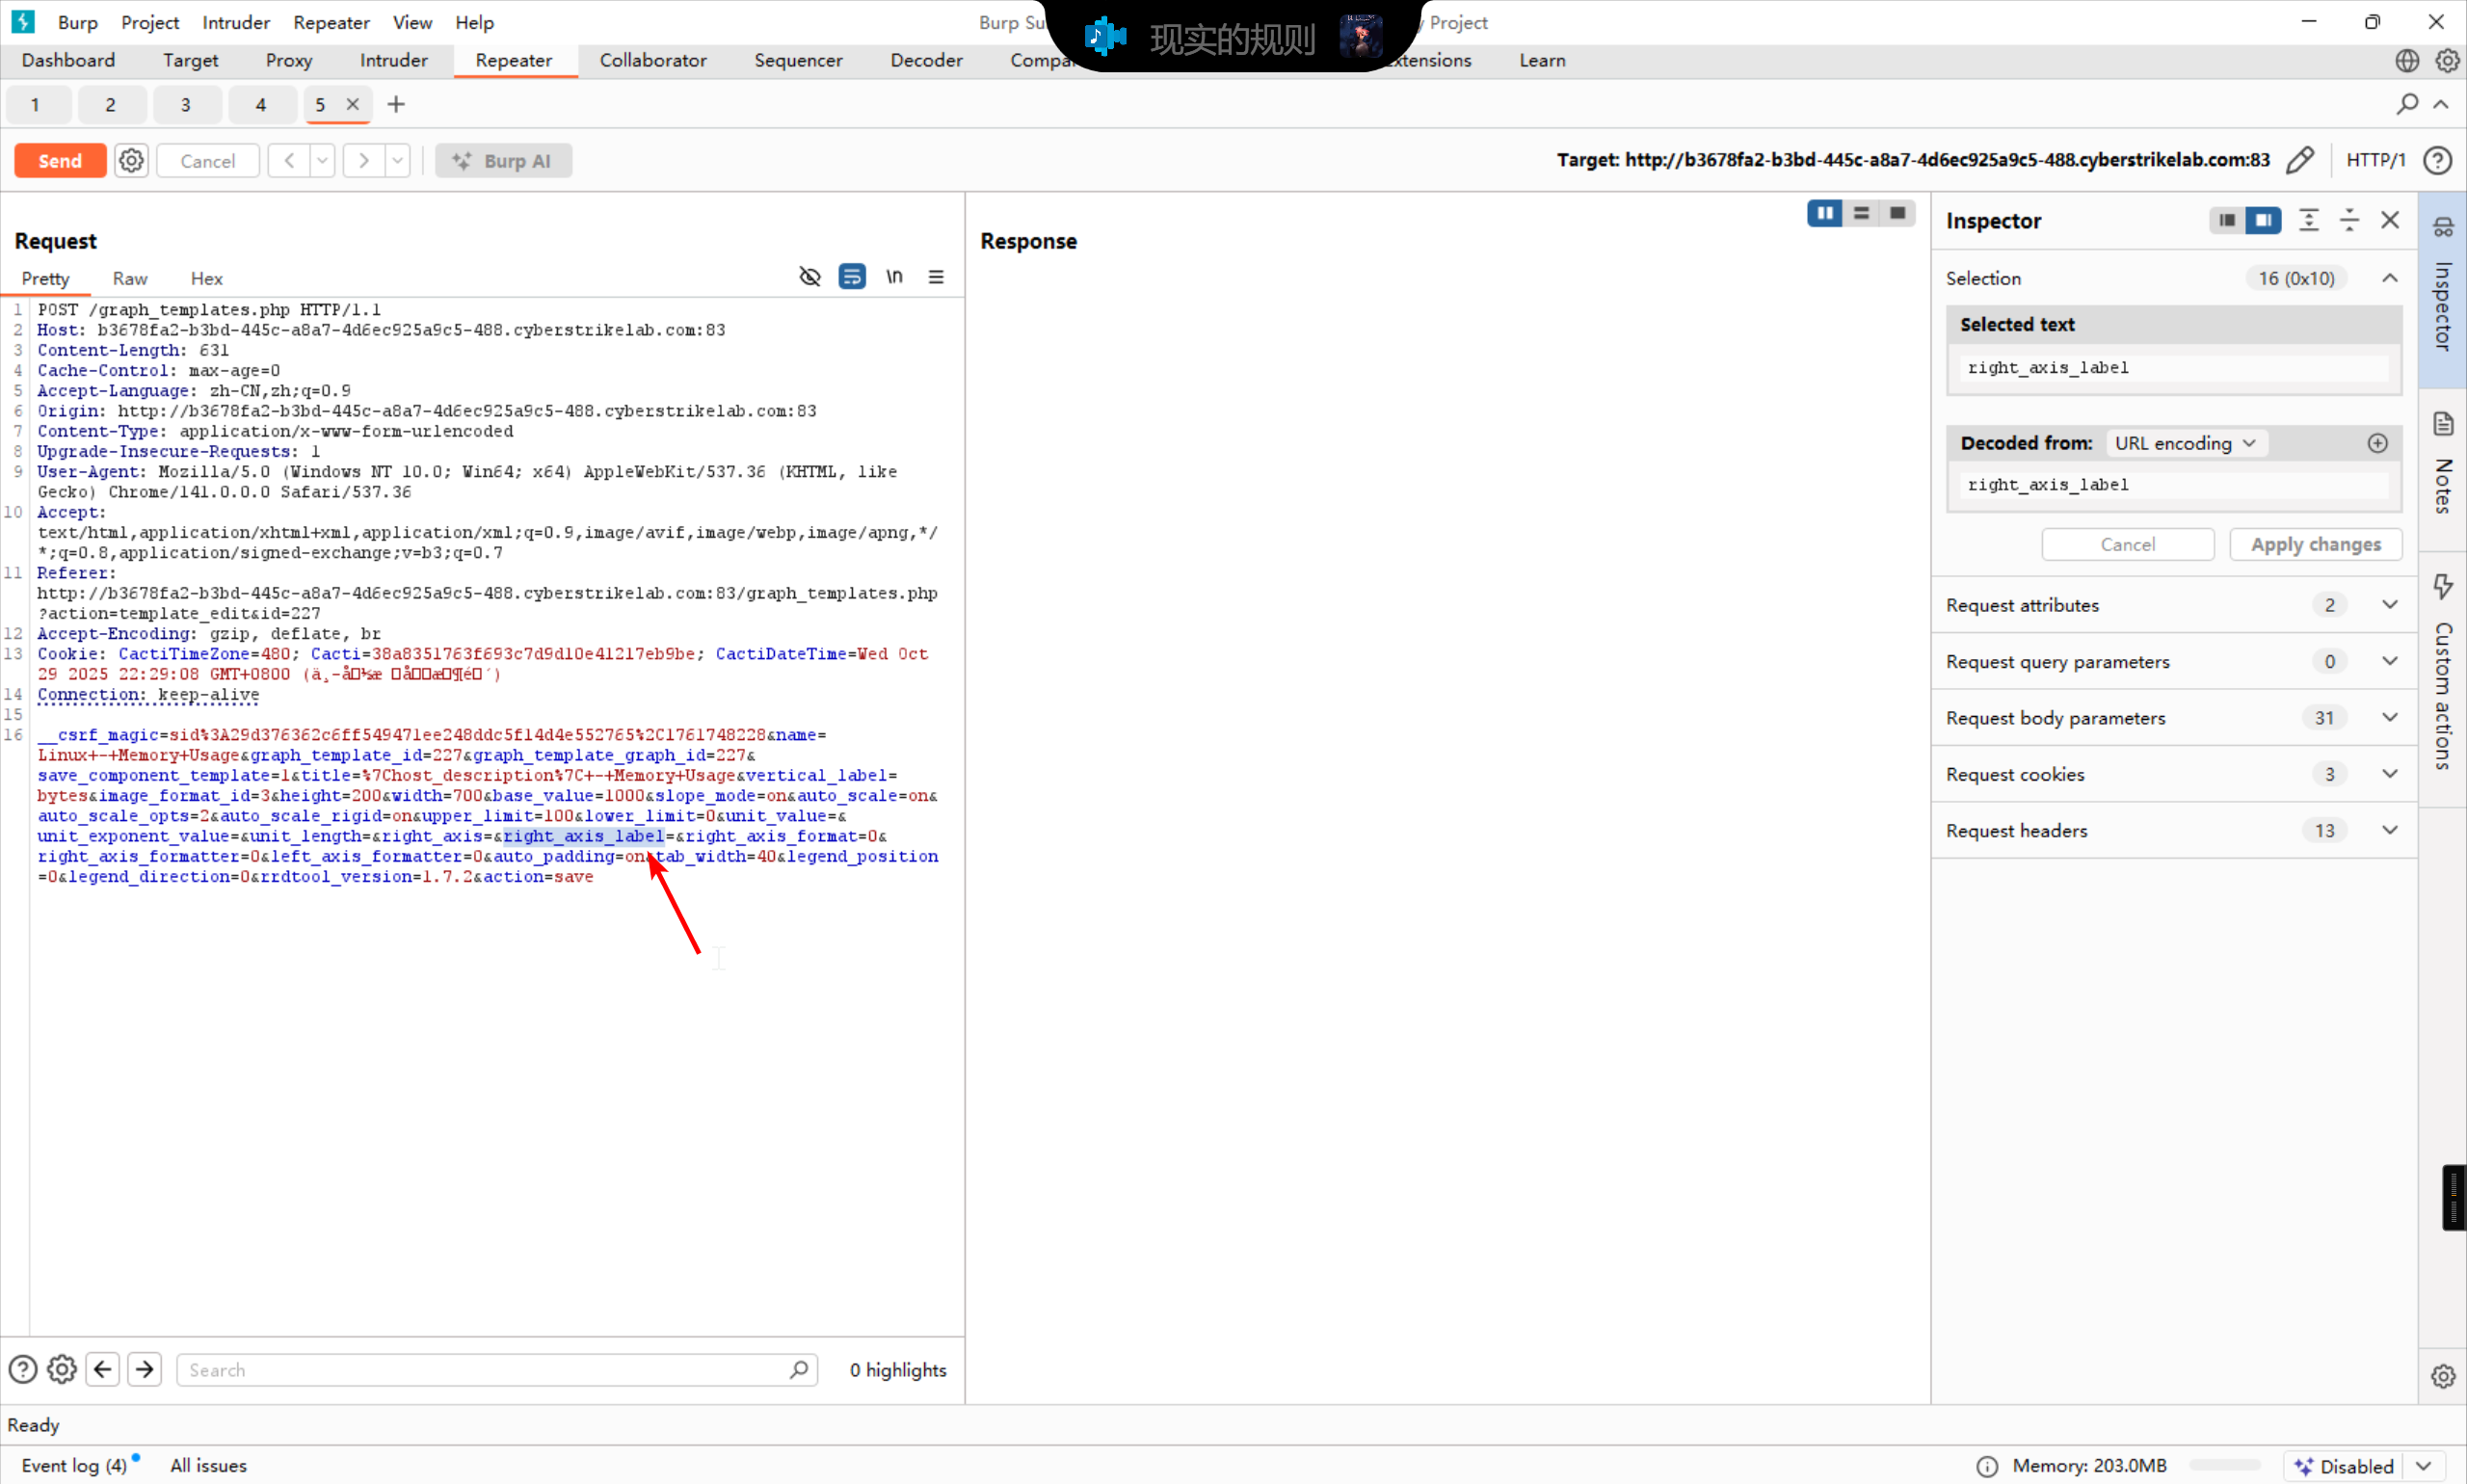Viewport: 2467px width, 1484px height.
Task: Open the URL encoding dropdown
Action: tap(2184, 443)
